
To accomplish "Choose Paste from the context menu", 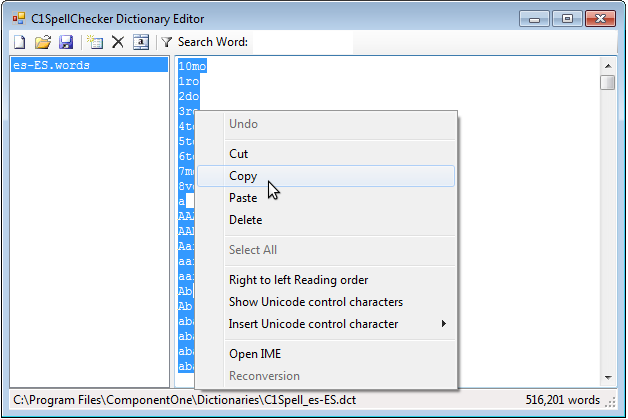I will [326, 198].
